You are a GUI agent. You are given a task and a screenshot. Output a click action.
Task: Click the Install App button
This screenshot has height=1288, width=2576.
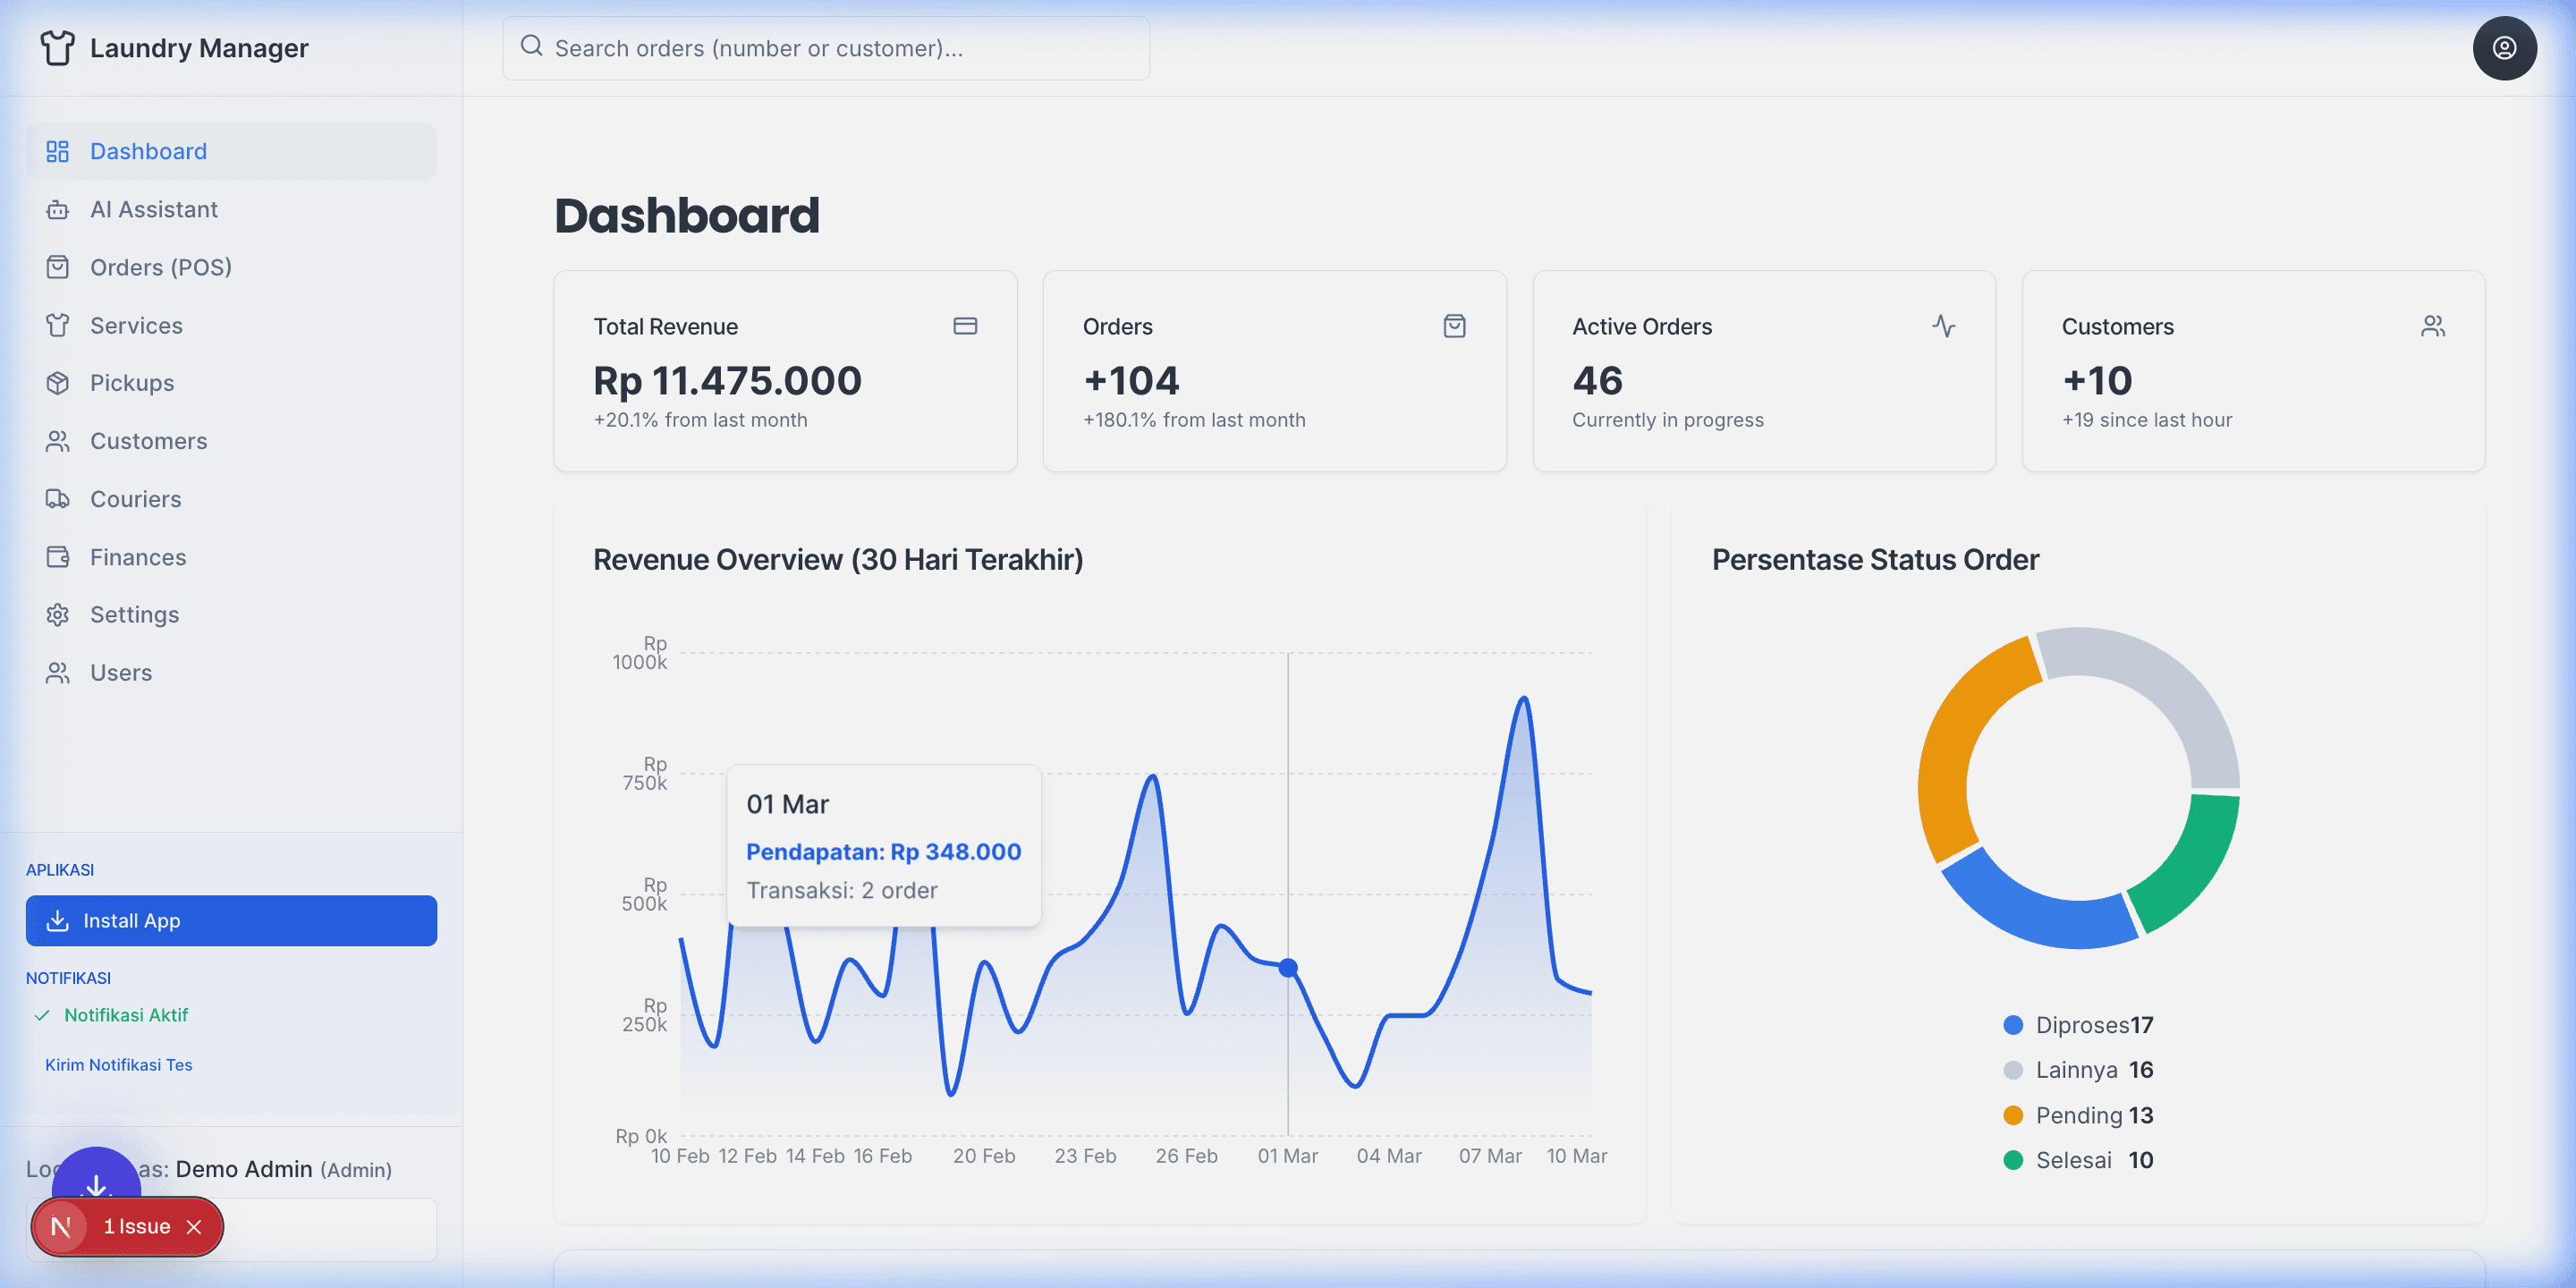[231, 920]
